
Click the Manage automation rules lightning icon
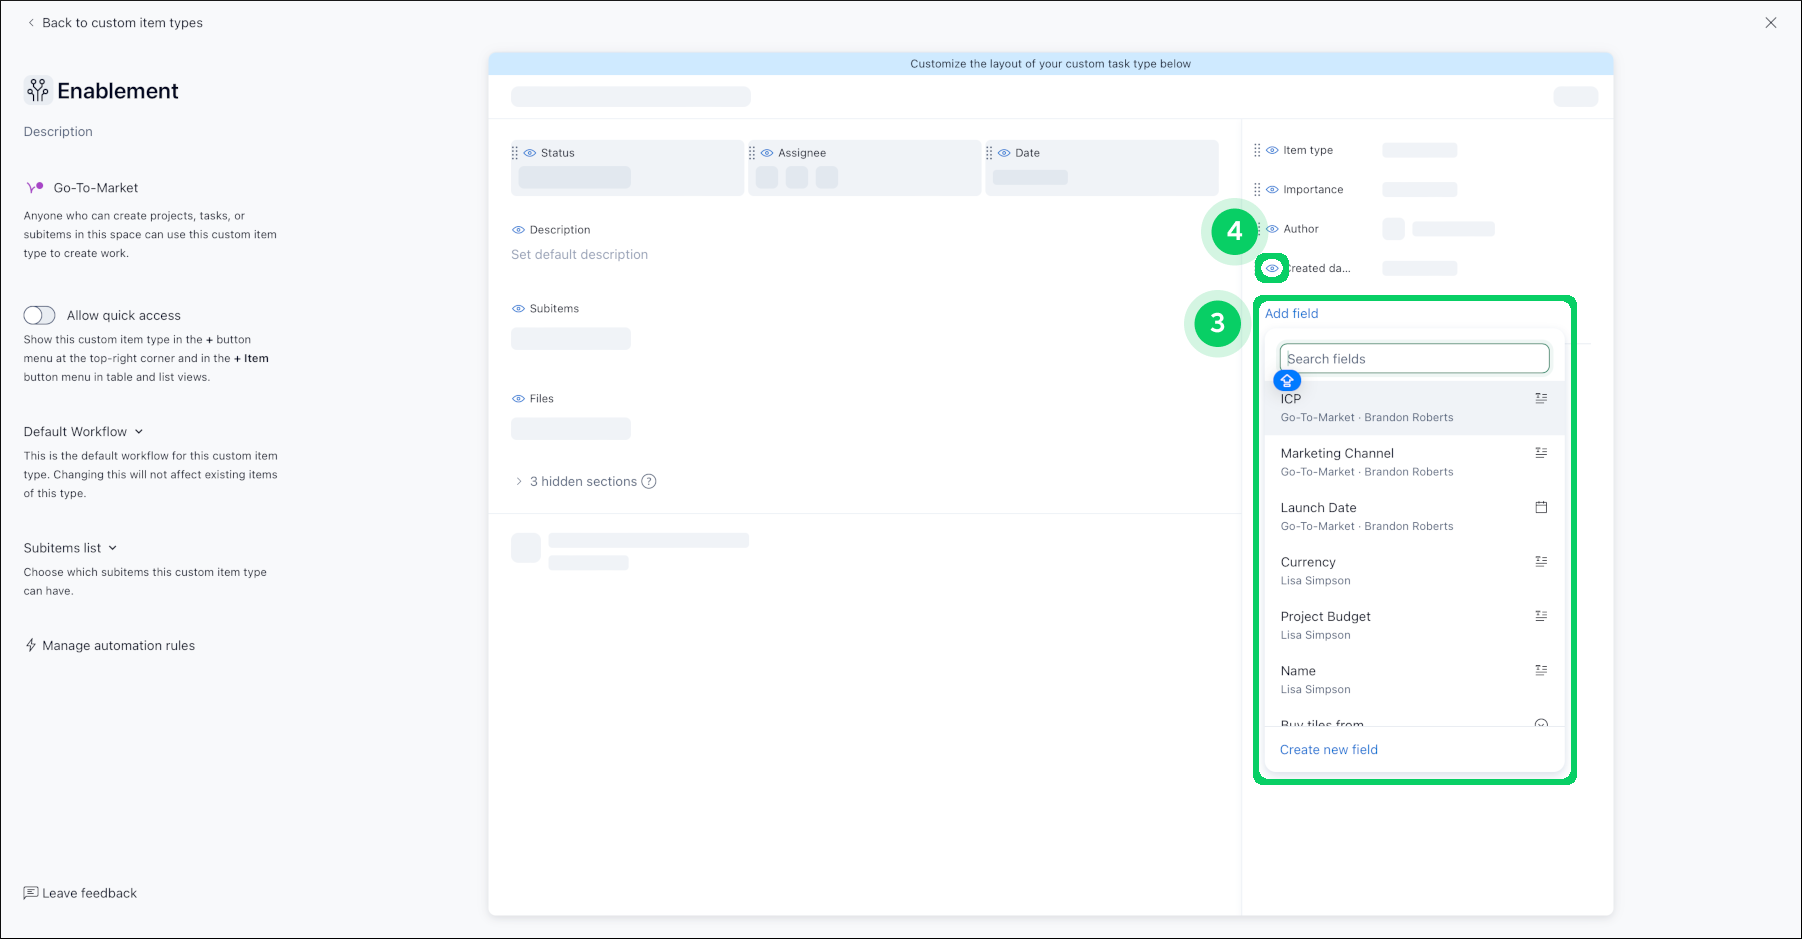(x=31, y=646)
